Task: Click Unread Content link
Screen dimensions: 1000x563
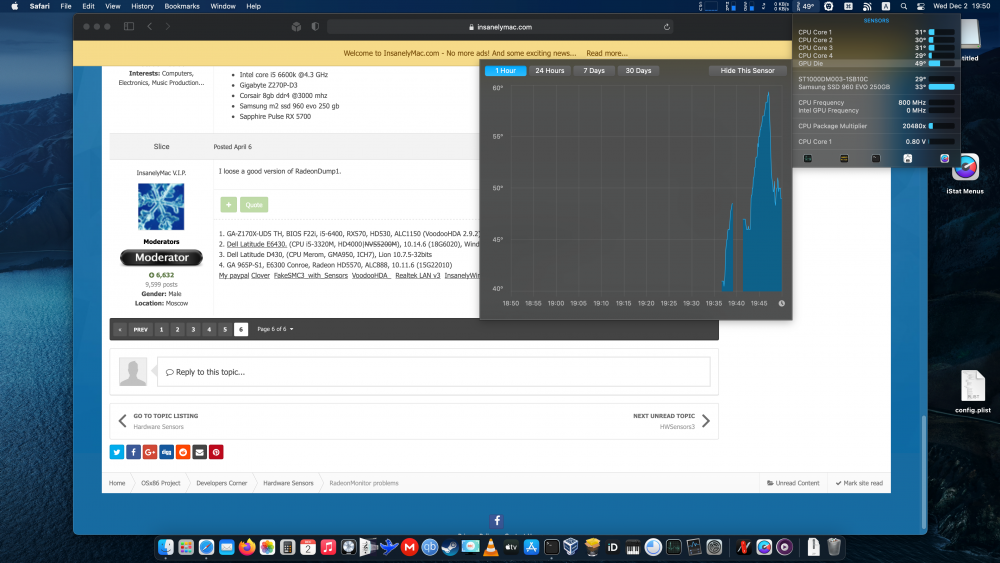Action: click(x=793, y=483)
